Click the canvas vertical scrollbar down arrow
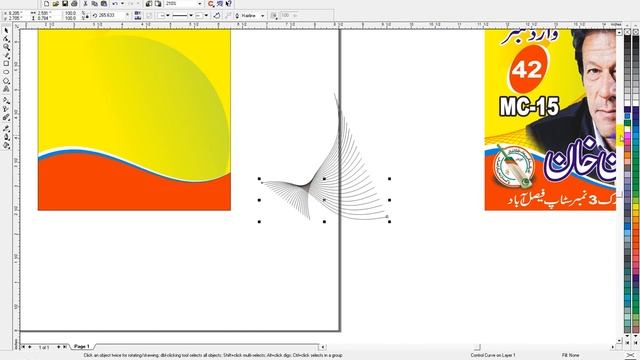The width and height of the screenshot is (640, 360). [619, 340]
